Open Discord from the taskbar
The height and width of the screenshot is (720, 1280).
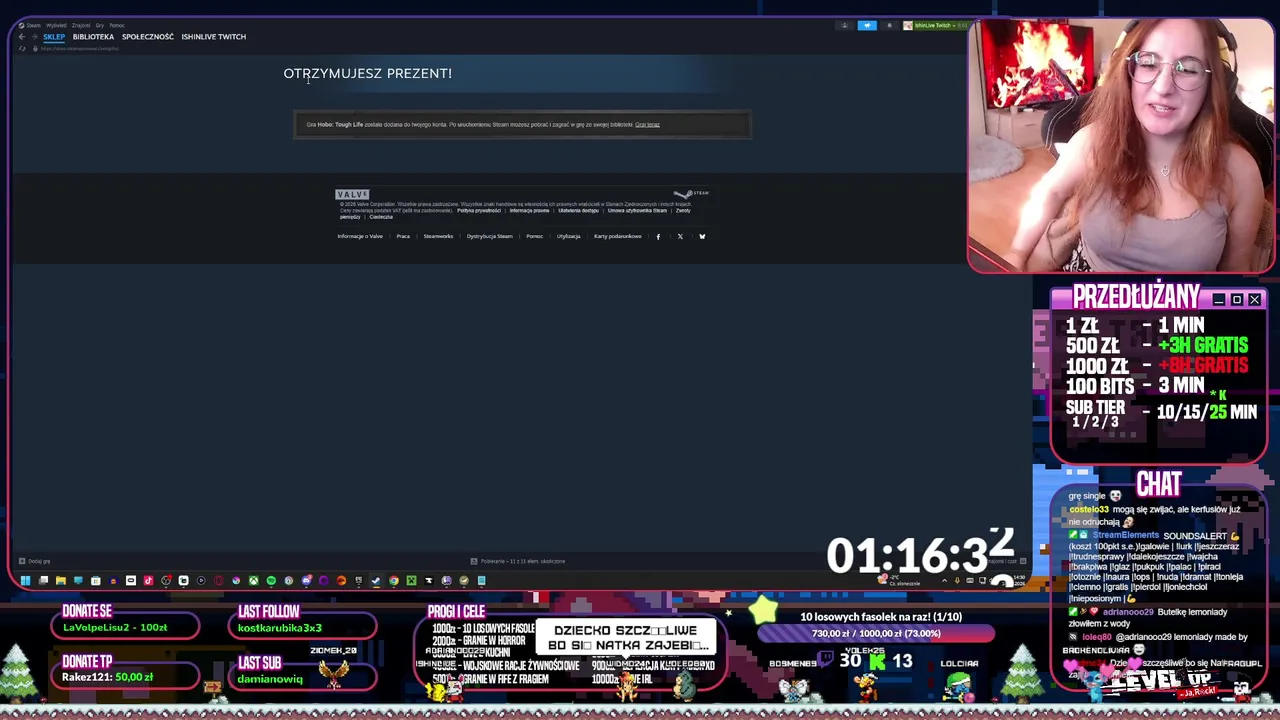pos(307,580)
